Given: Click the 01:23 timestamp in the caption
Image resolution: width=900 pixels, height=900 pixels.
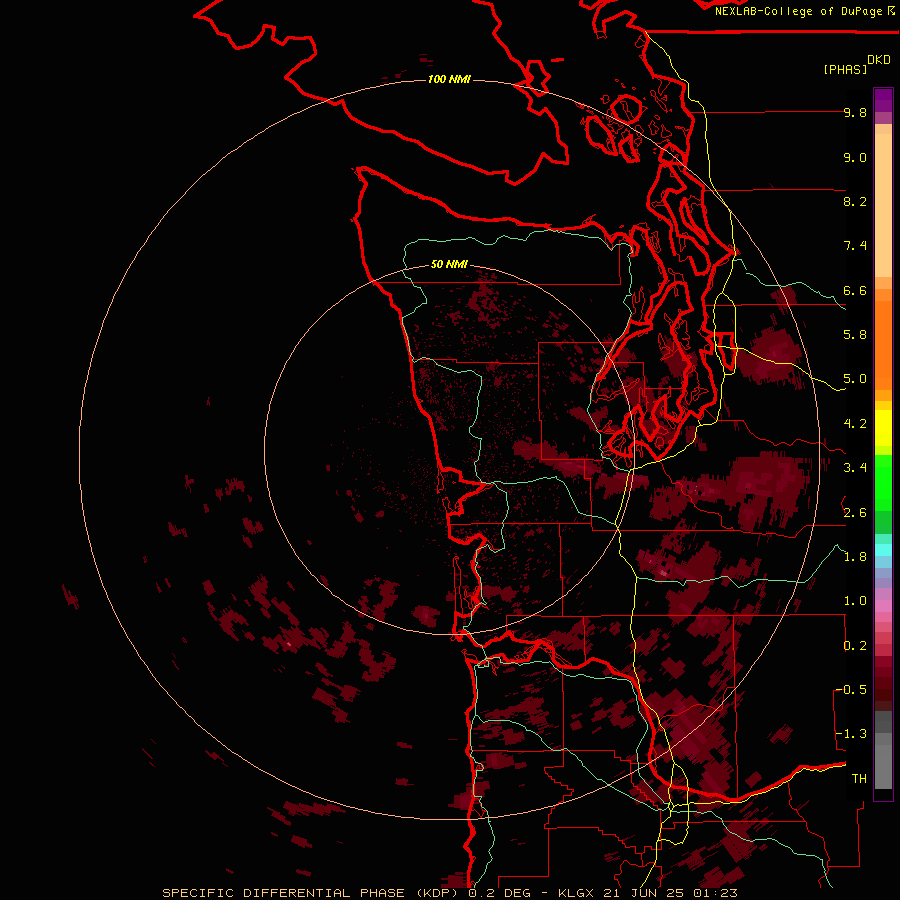Looking at the screenshot, I should click(715, 893).
